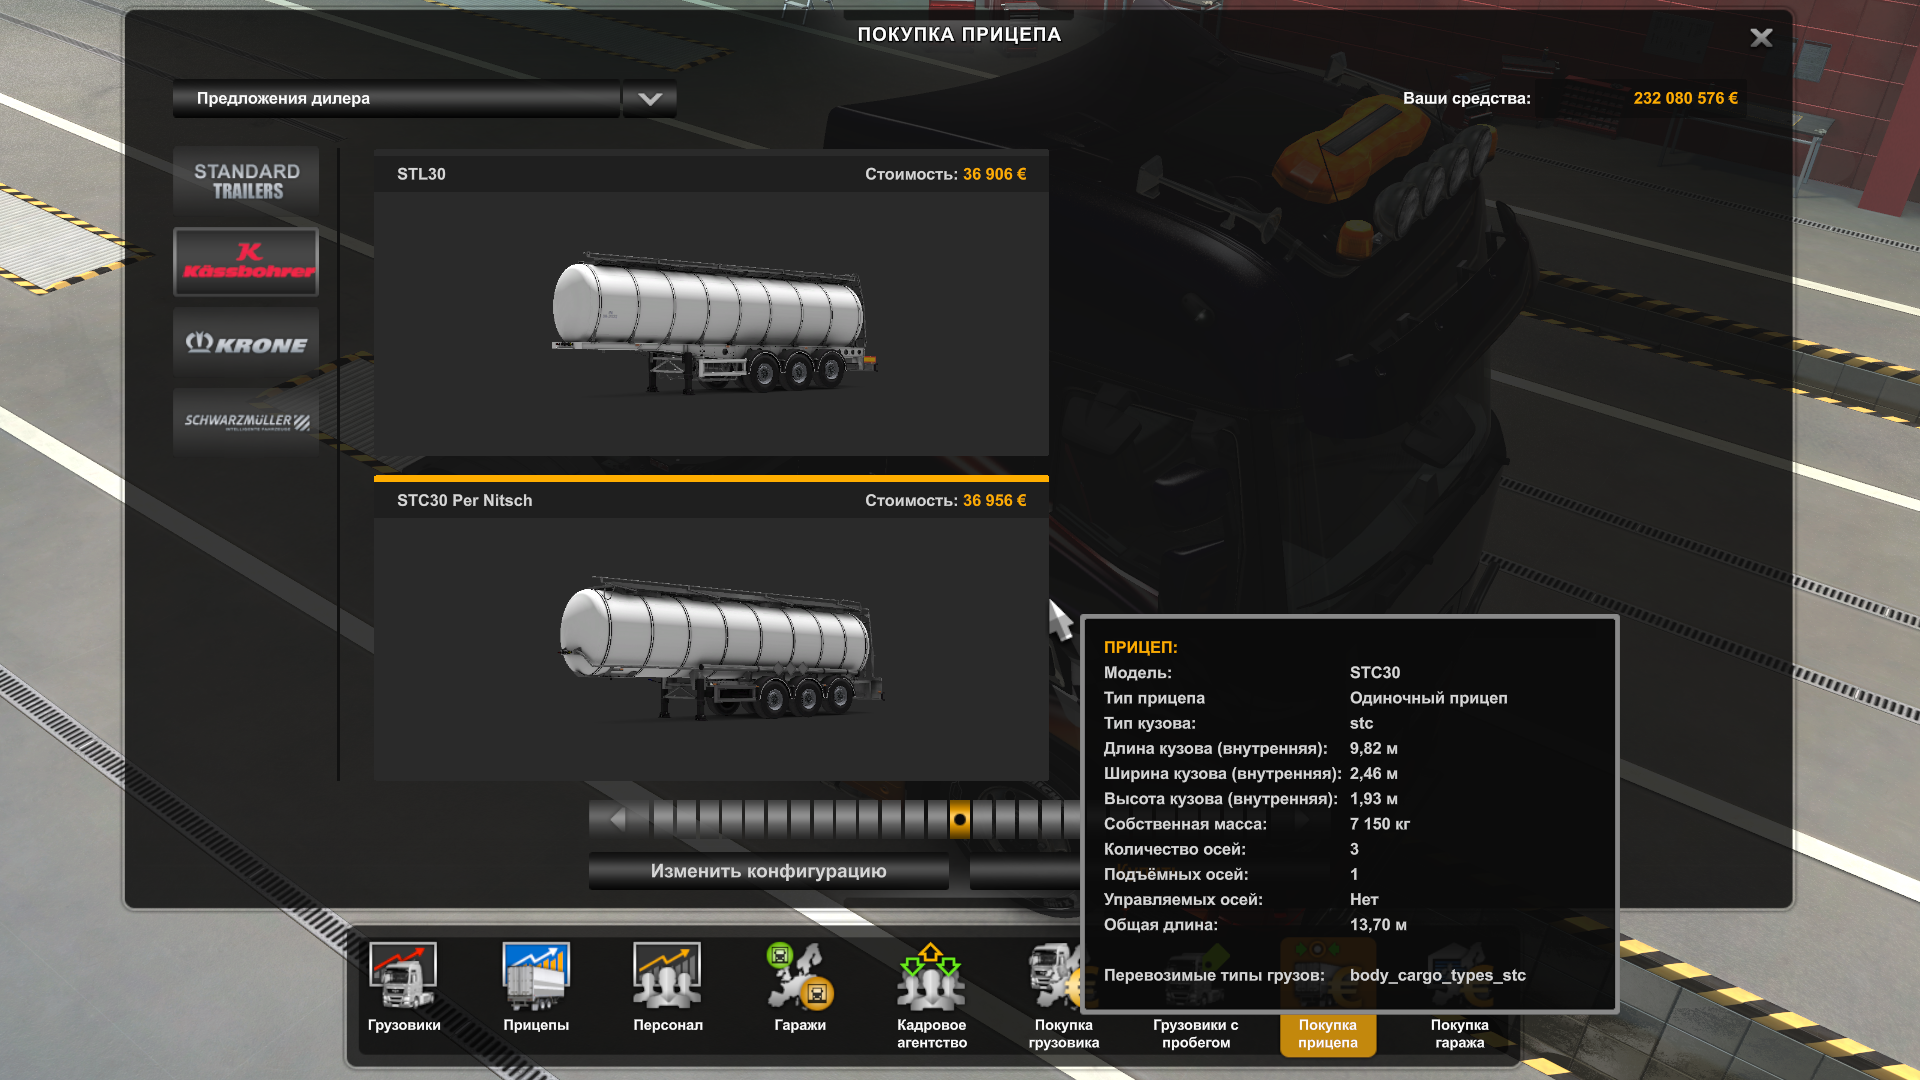Select Standard Trailers brand

coord(246,181)
